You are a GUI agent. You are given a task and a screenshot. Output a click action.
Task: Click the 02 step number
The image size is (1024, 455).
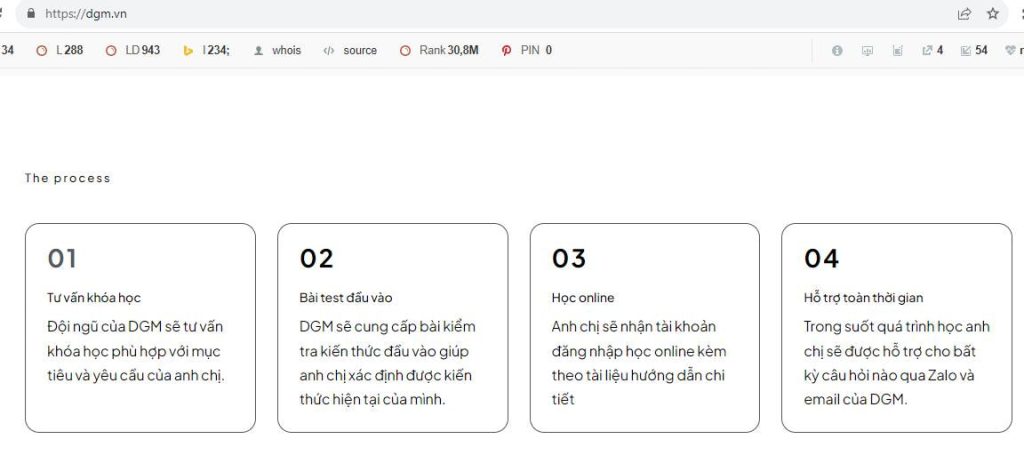click(316, 259)
